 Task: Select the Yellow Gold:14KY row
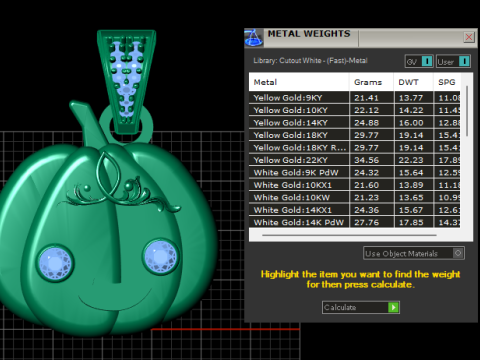[354, 123]
